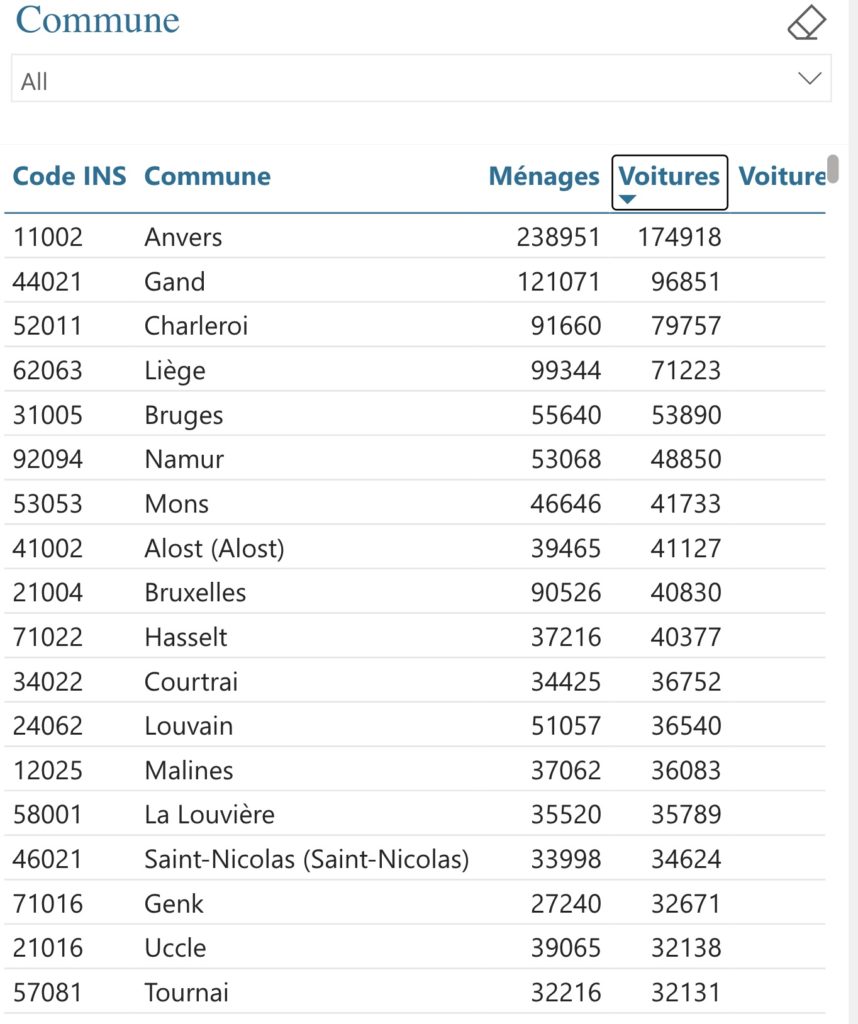
Task: Select the Gand commune cell
Action: coord(174,282)
